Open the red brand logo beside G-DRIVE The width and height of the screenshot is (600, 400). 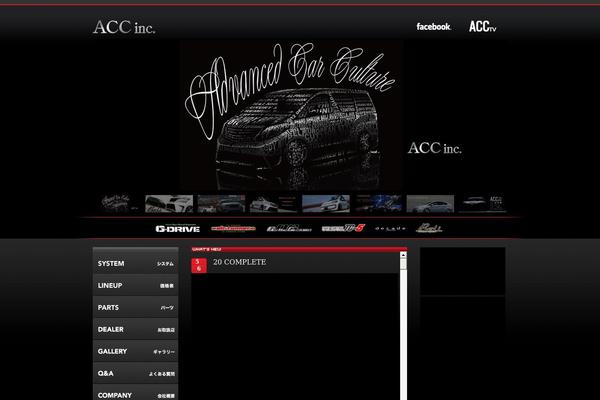click(x=233, y=229)
